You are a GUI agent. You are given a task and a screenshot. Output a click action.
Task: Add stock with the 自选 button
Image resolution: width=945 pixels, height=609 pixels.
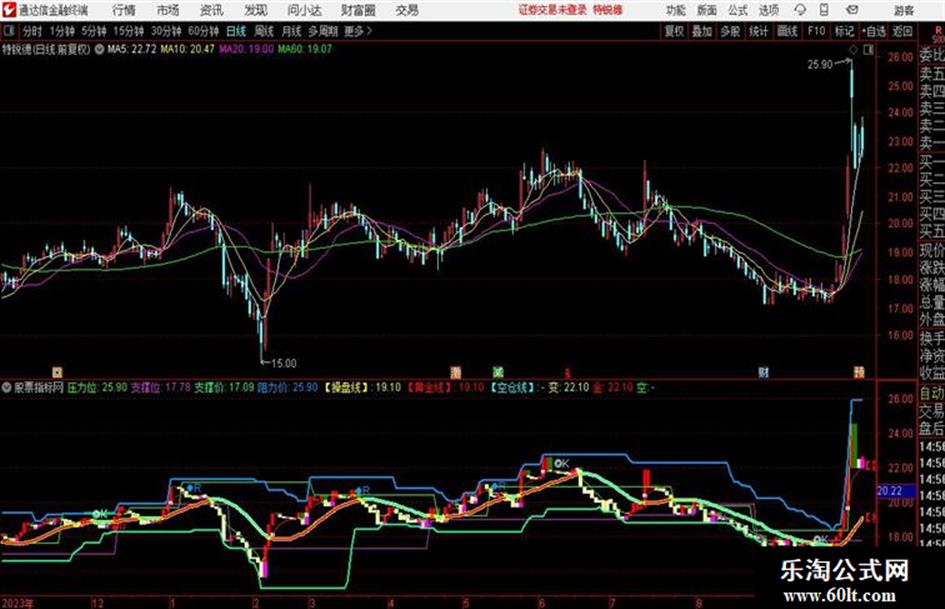tap(874, 31)
